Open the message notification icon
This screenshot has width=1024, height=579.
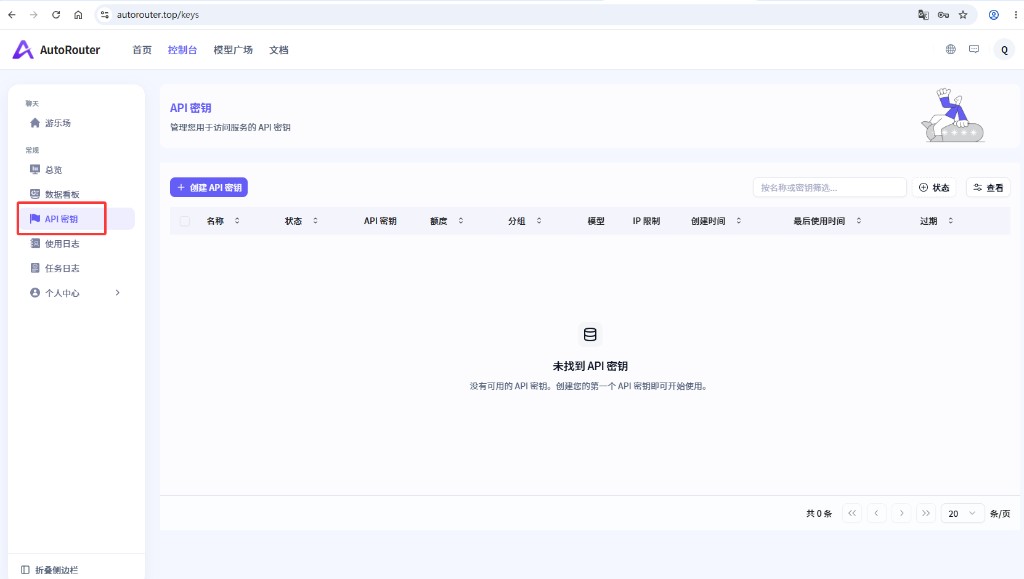(974, 49)
